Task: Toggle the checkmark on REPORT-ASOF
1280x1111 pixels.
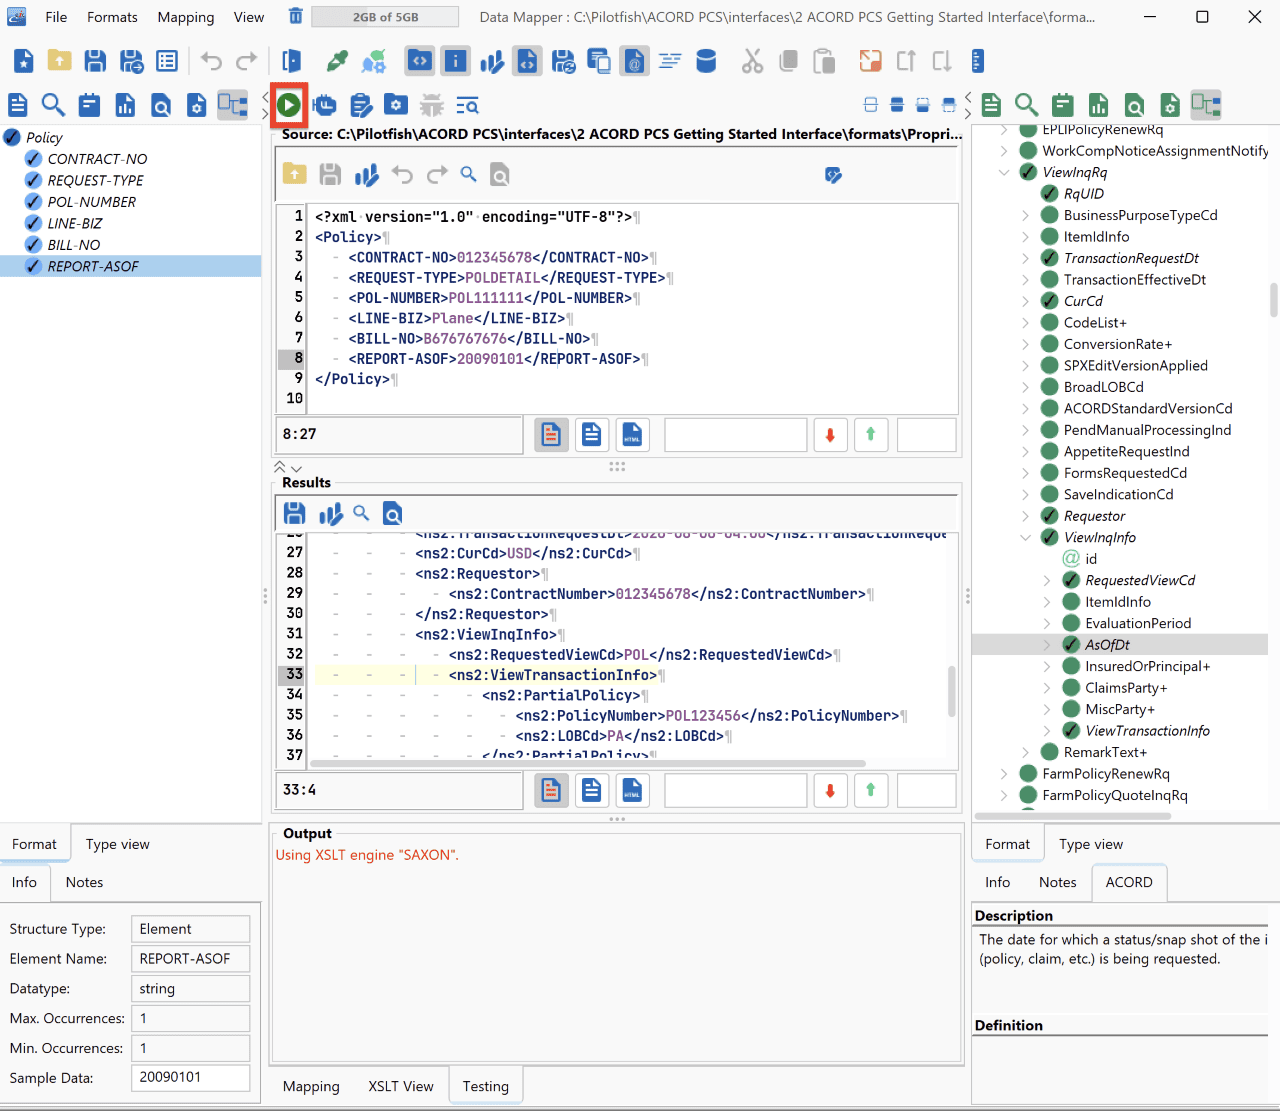Action: coord(33,266)
